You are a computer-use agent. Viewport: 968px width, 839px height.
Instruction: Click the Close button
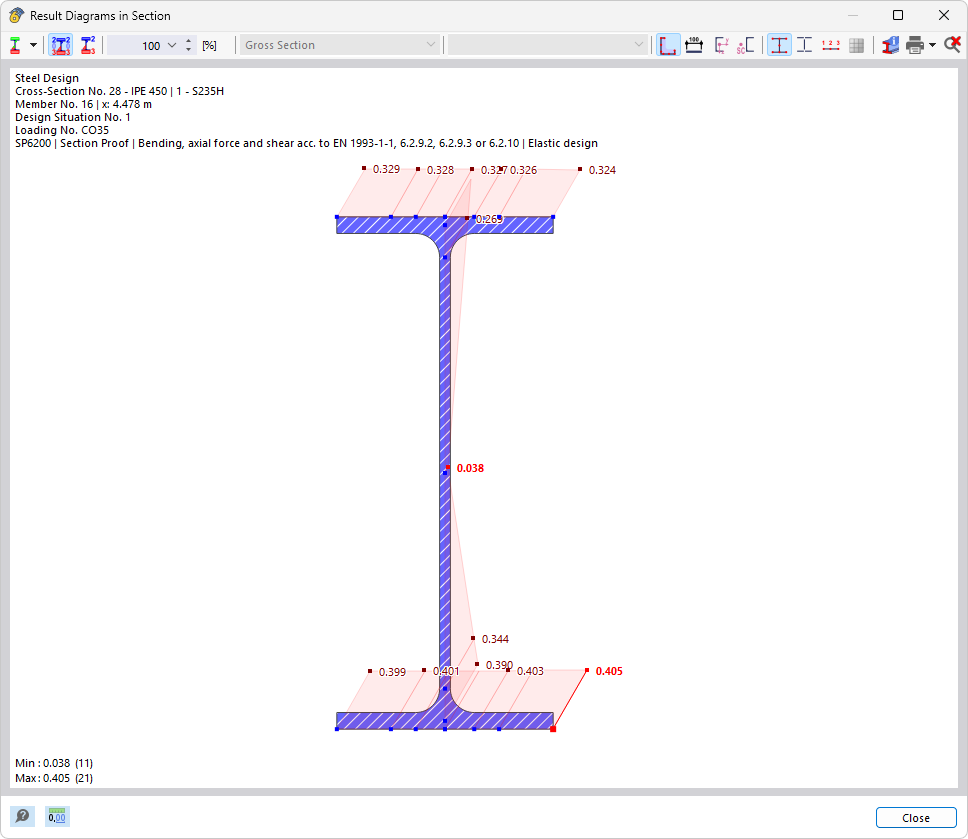coord(915,817)
